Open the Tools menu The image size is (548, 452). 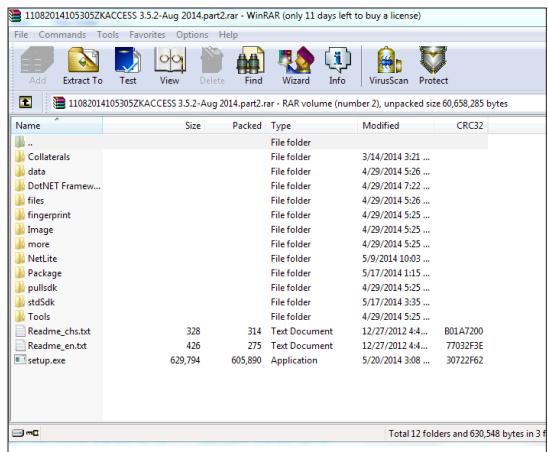click(x=108, y=35)
